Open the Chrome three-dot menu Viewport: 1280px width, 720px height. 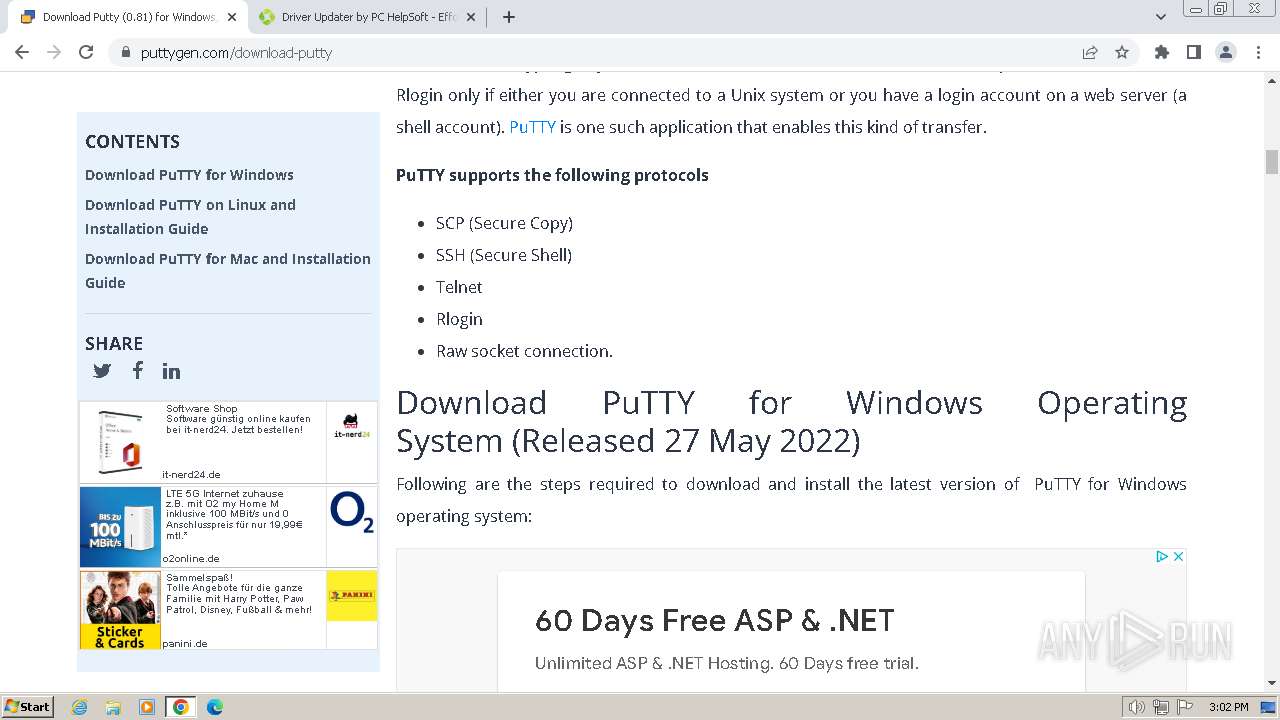[x=1258, y=52]
